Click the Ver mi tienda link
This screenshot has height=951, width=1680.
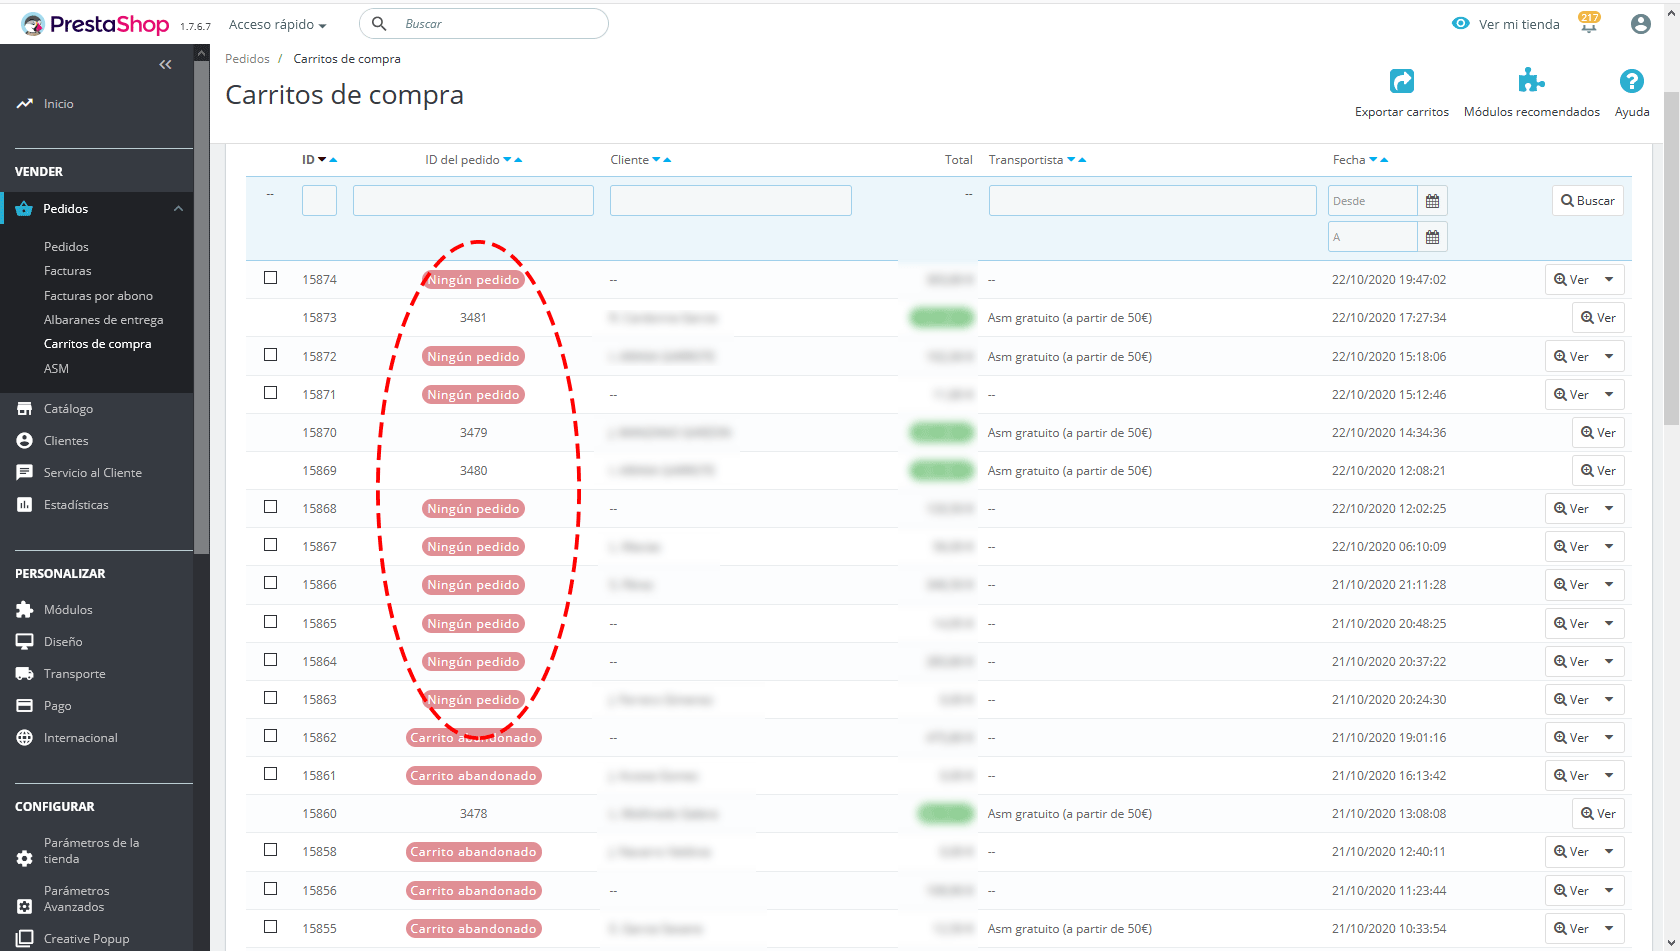coord(1519,24)
